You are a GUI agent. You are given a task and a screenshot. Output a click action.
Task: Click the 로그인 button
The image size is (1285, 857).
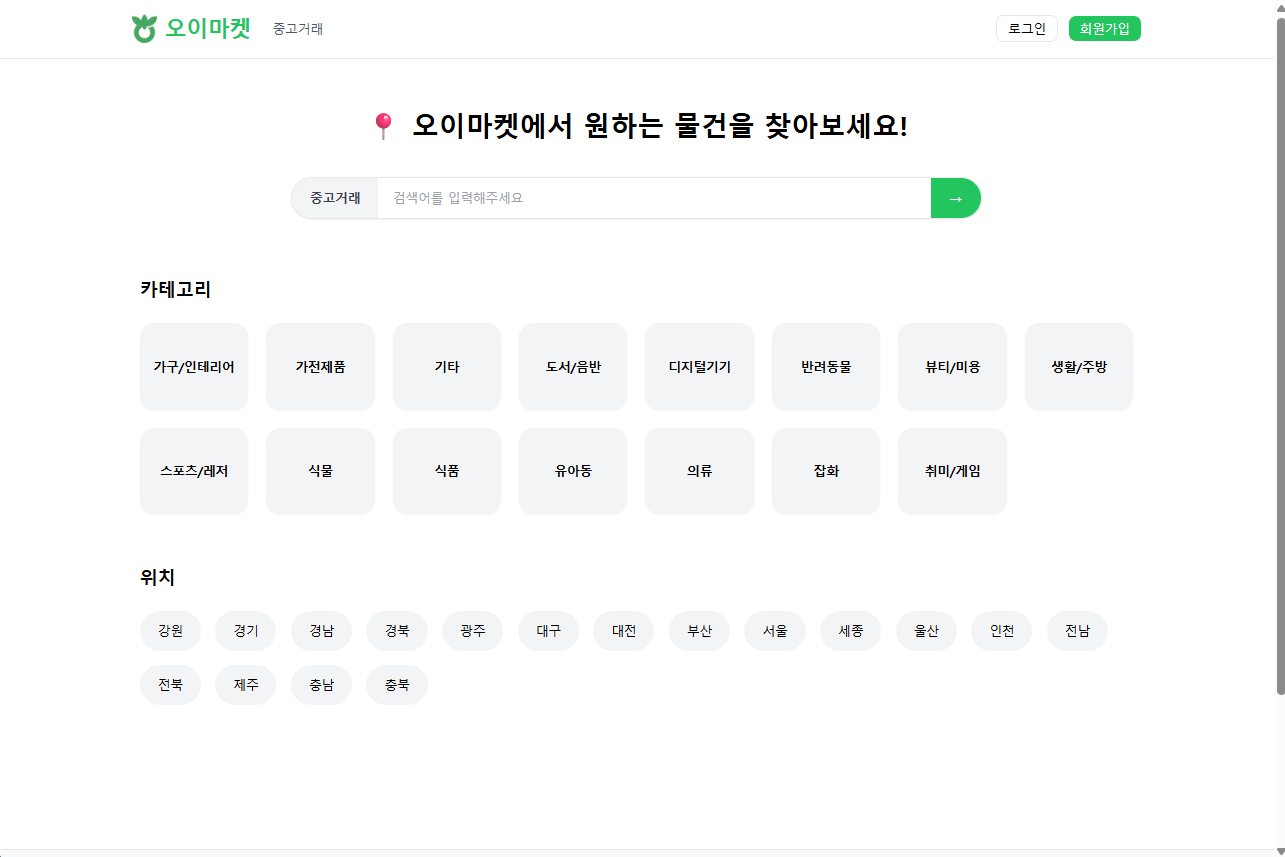[x=1026, y=29]
